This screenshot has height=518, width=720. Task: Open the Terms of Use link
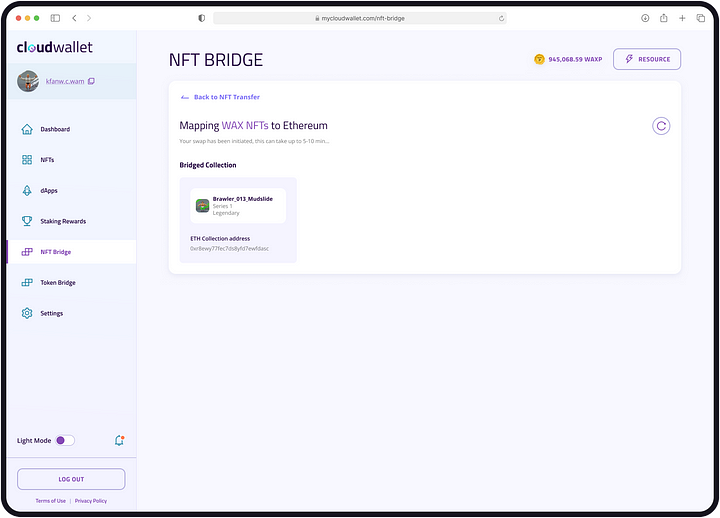[51, 501]
